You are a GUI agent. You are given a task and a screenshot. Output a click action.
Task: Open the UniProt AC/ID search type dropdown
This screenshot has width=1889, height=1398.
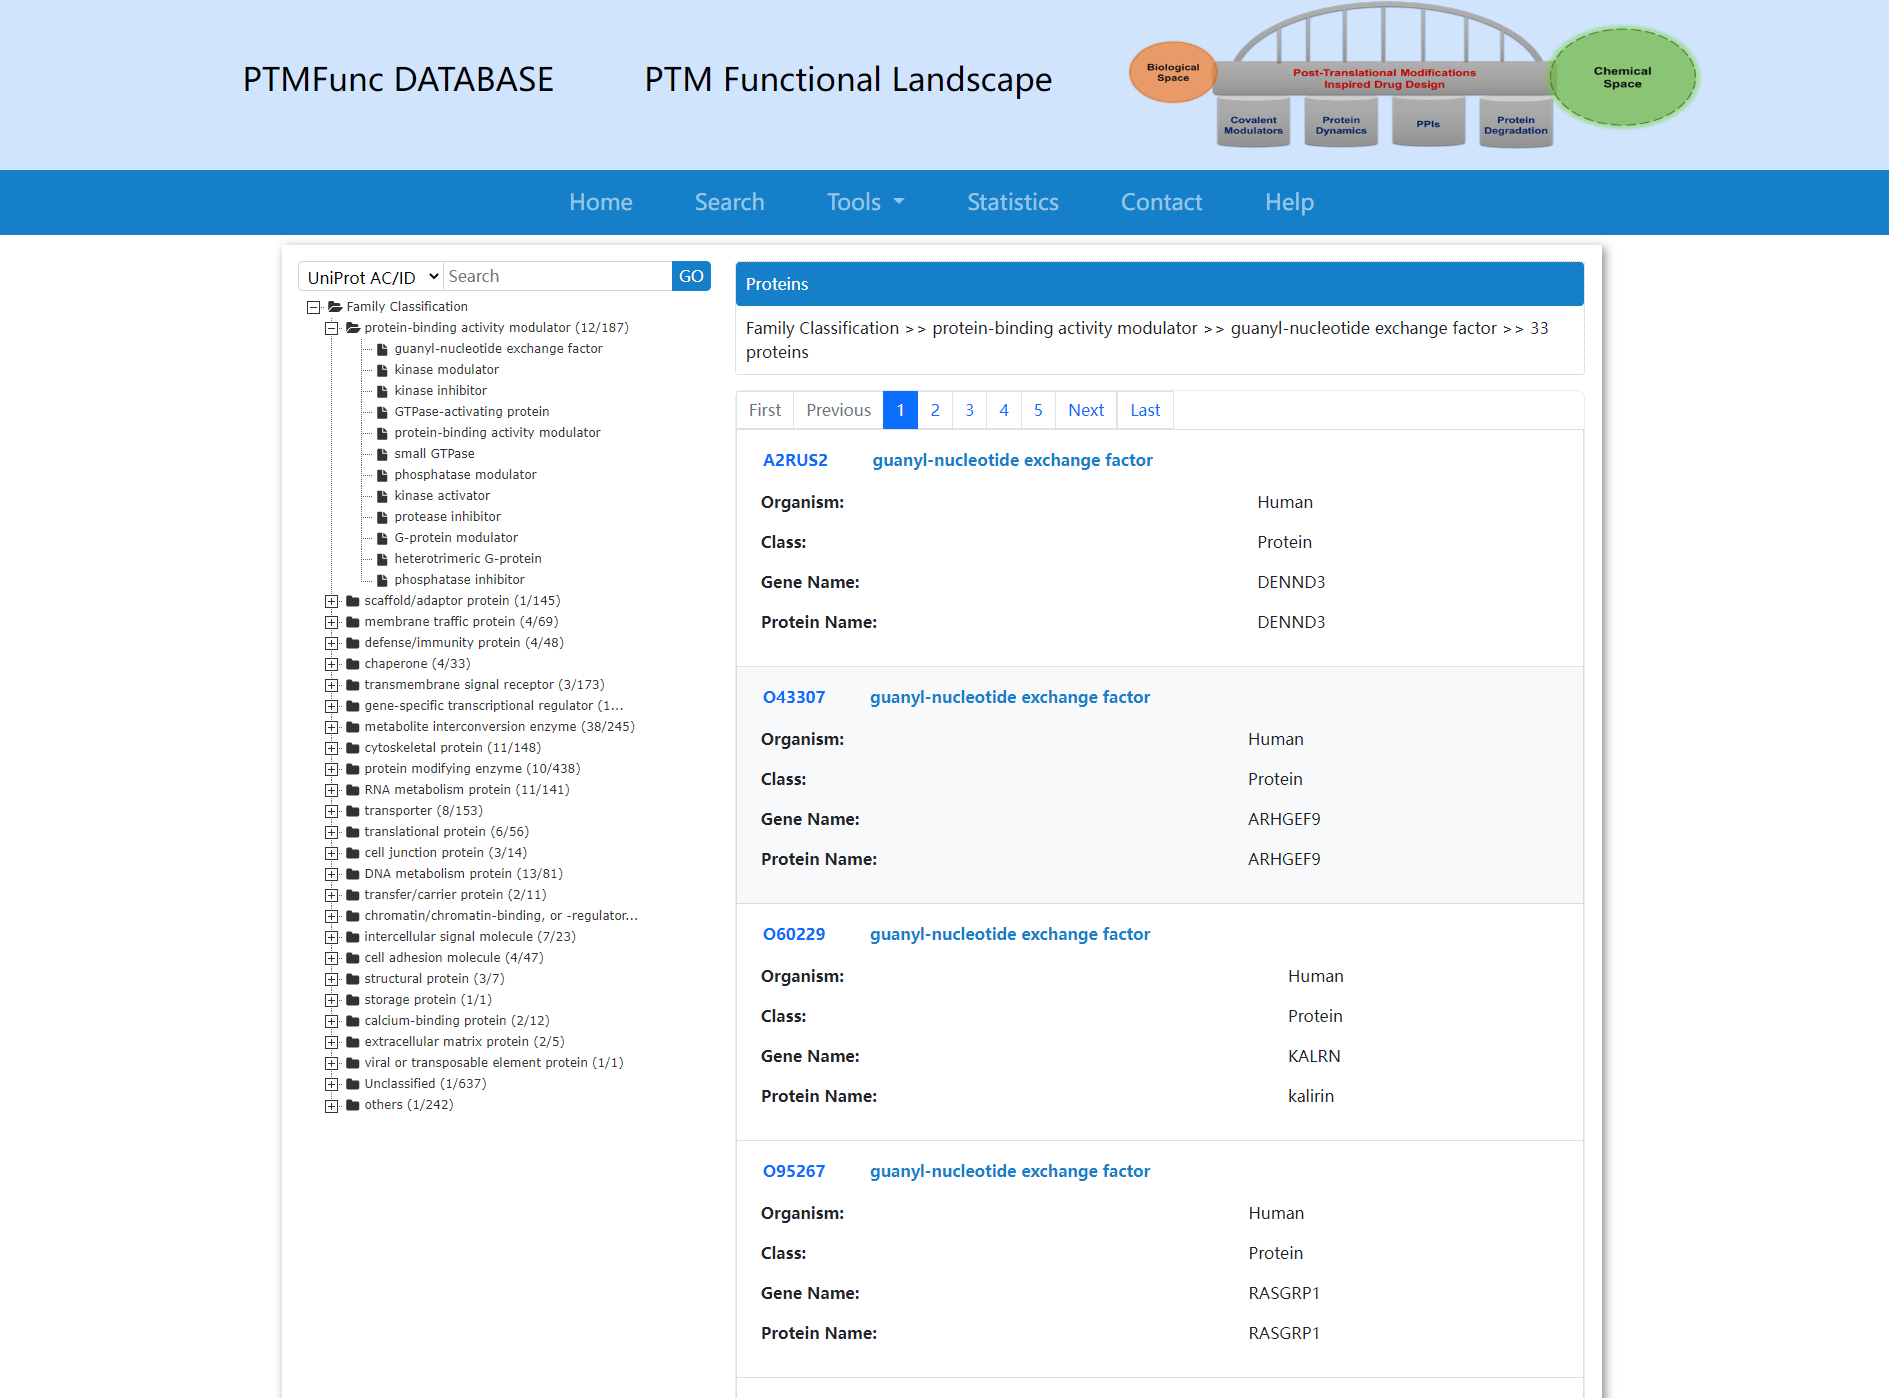372,277
